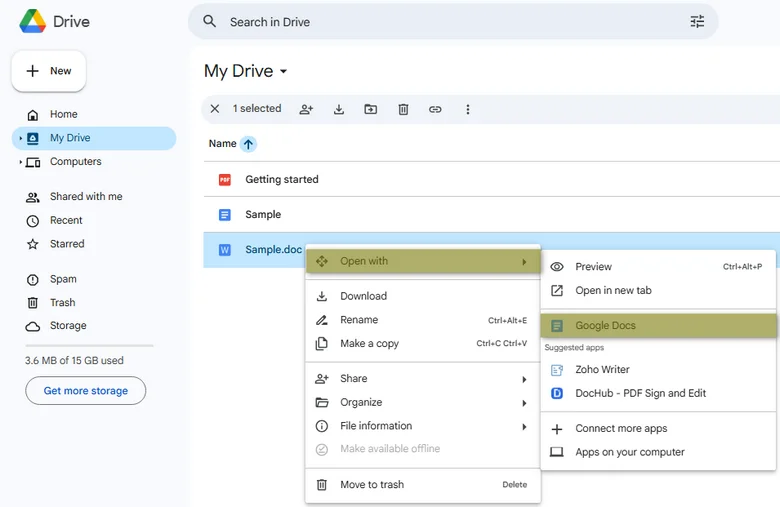
Task: Reverse sort with the Name arrow icon
Action: tap(248, 144)
